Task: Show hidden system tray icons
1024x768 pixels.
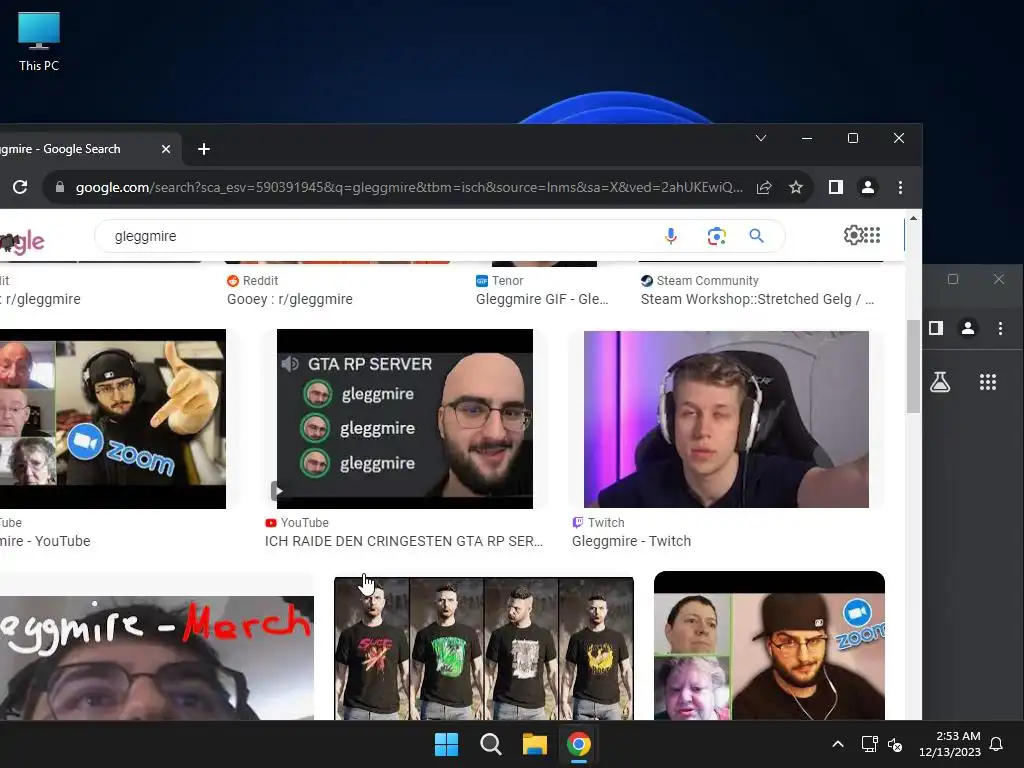Action: pyautogui.click(x=838, y=744)
